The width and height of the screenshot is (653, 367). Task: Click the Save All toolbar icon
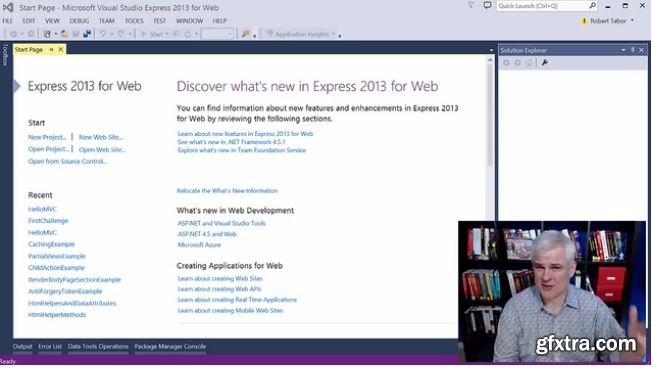(x=87, y=34)
